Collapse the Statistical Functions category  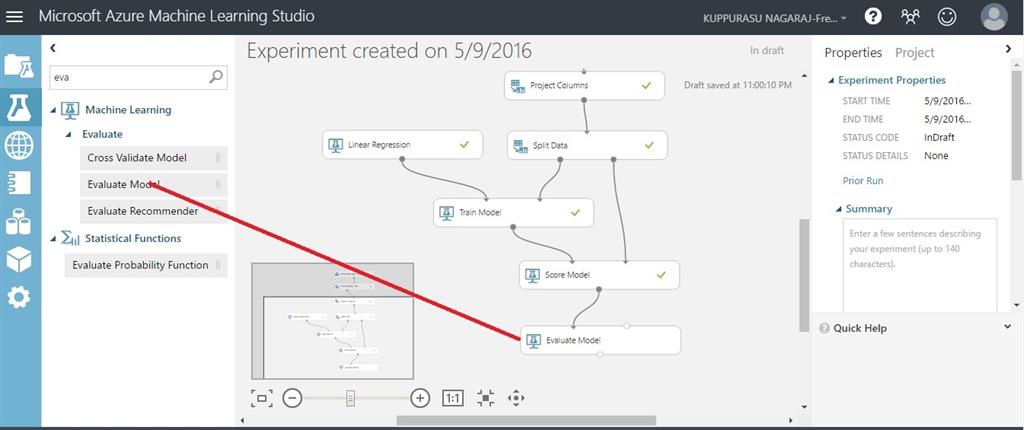coord(54,239)
